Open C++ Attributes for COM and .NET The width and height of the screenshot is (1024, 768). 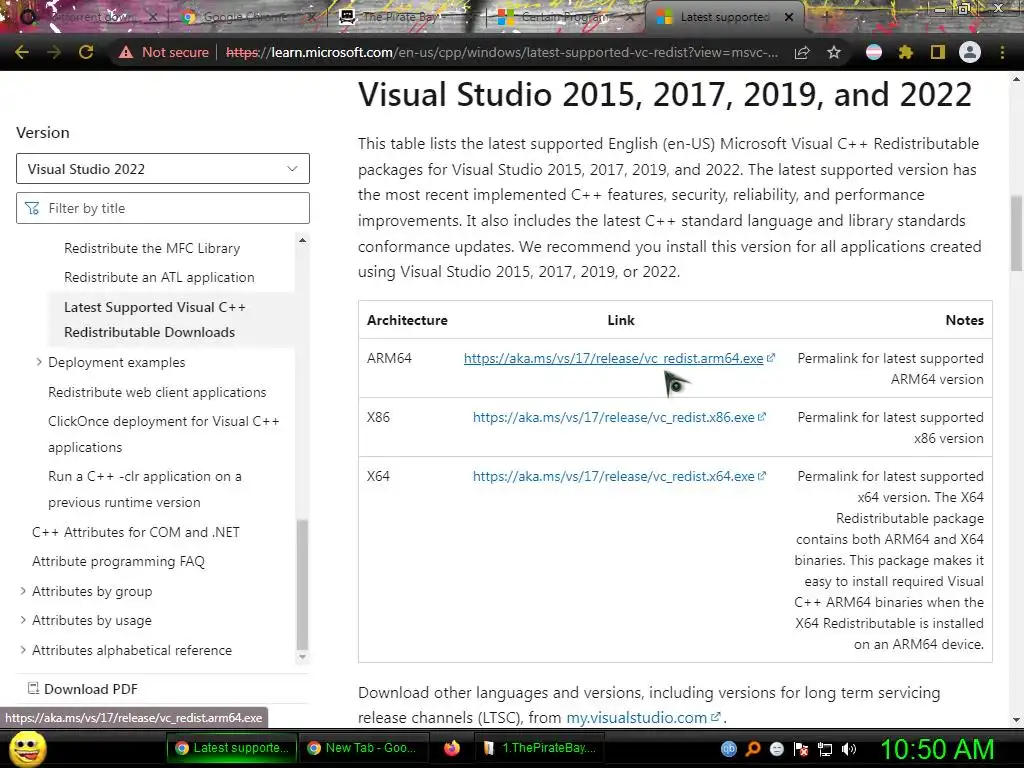136,532
